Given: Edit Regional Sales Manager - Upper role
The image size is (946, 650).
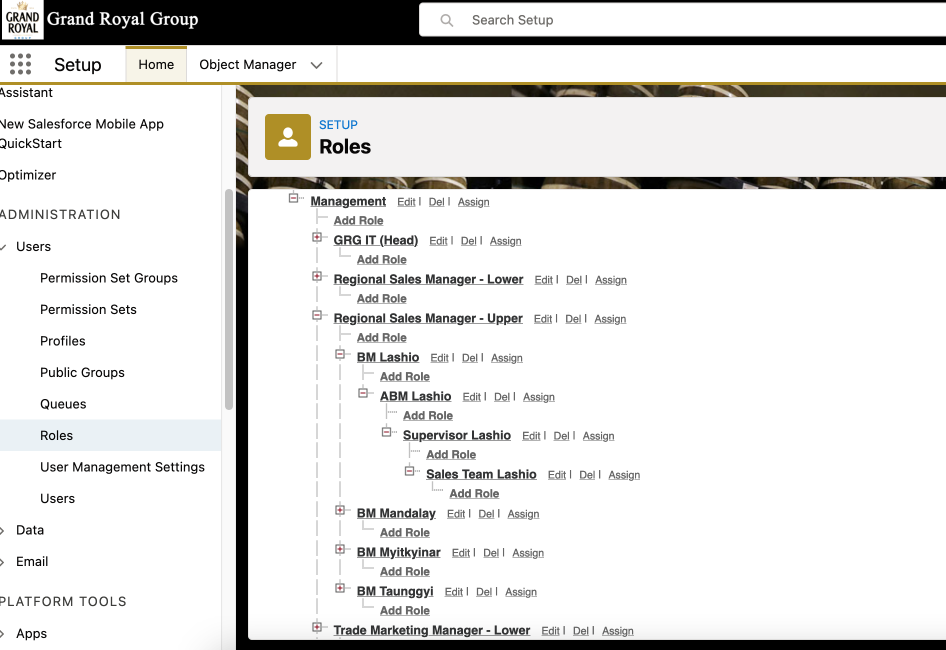Looking at the screenshot, I should [542, 319].
